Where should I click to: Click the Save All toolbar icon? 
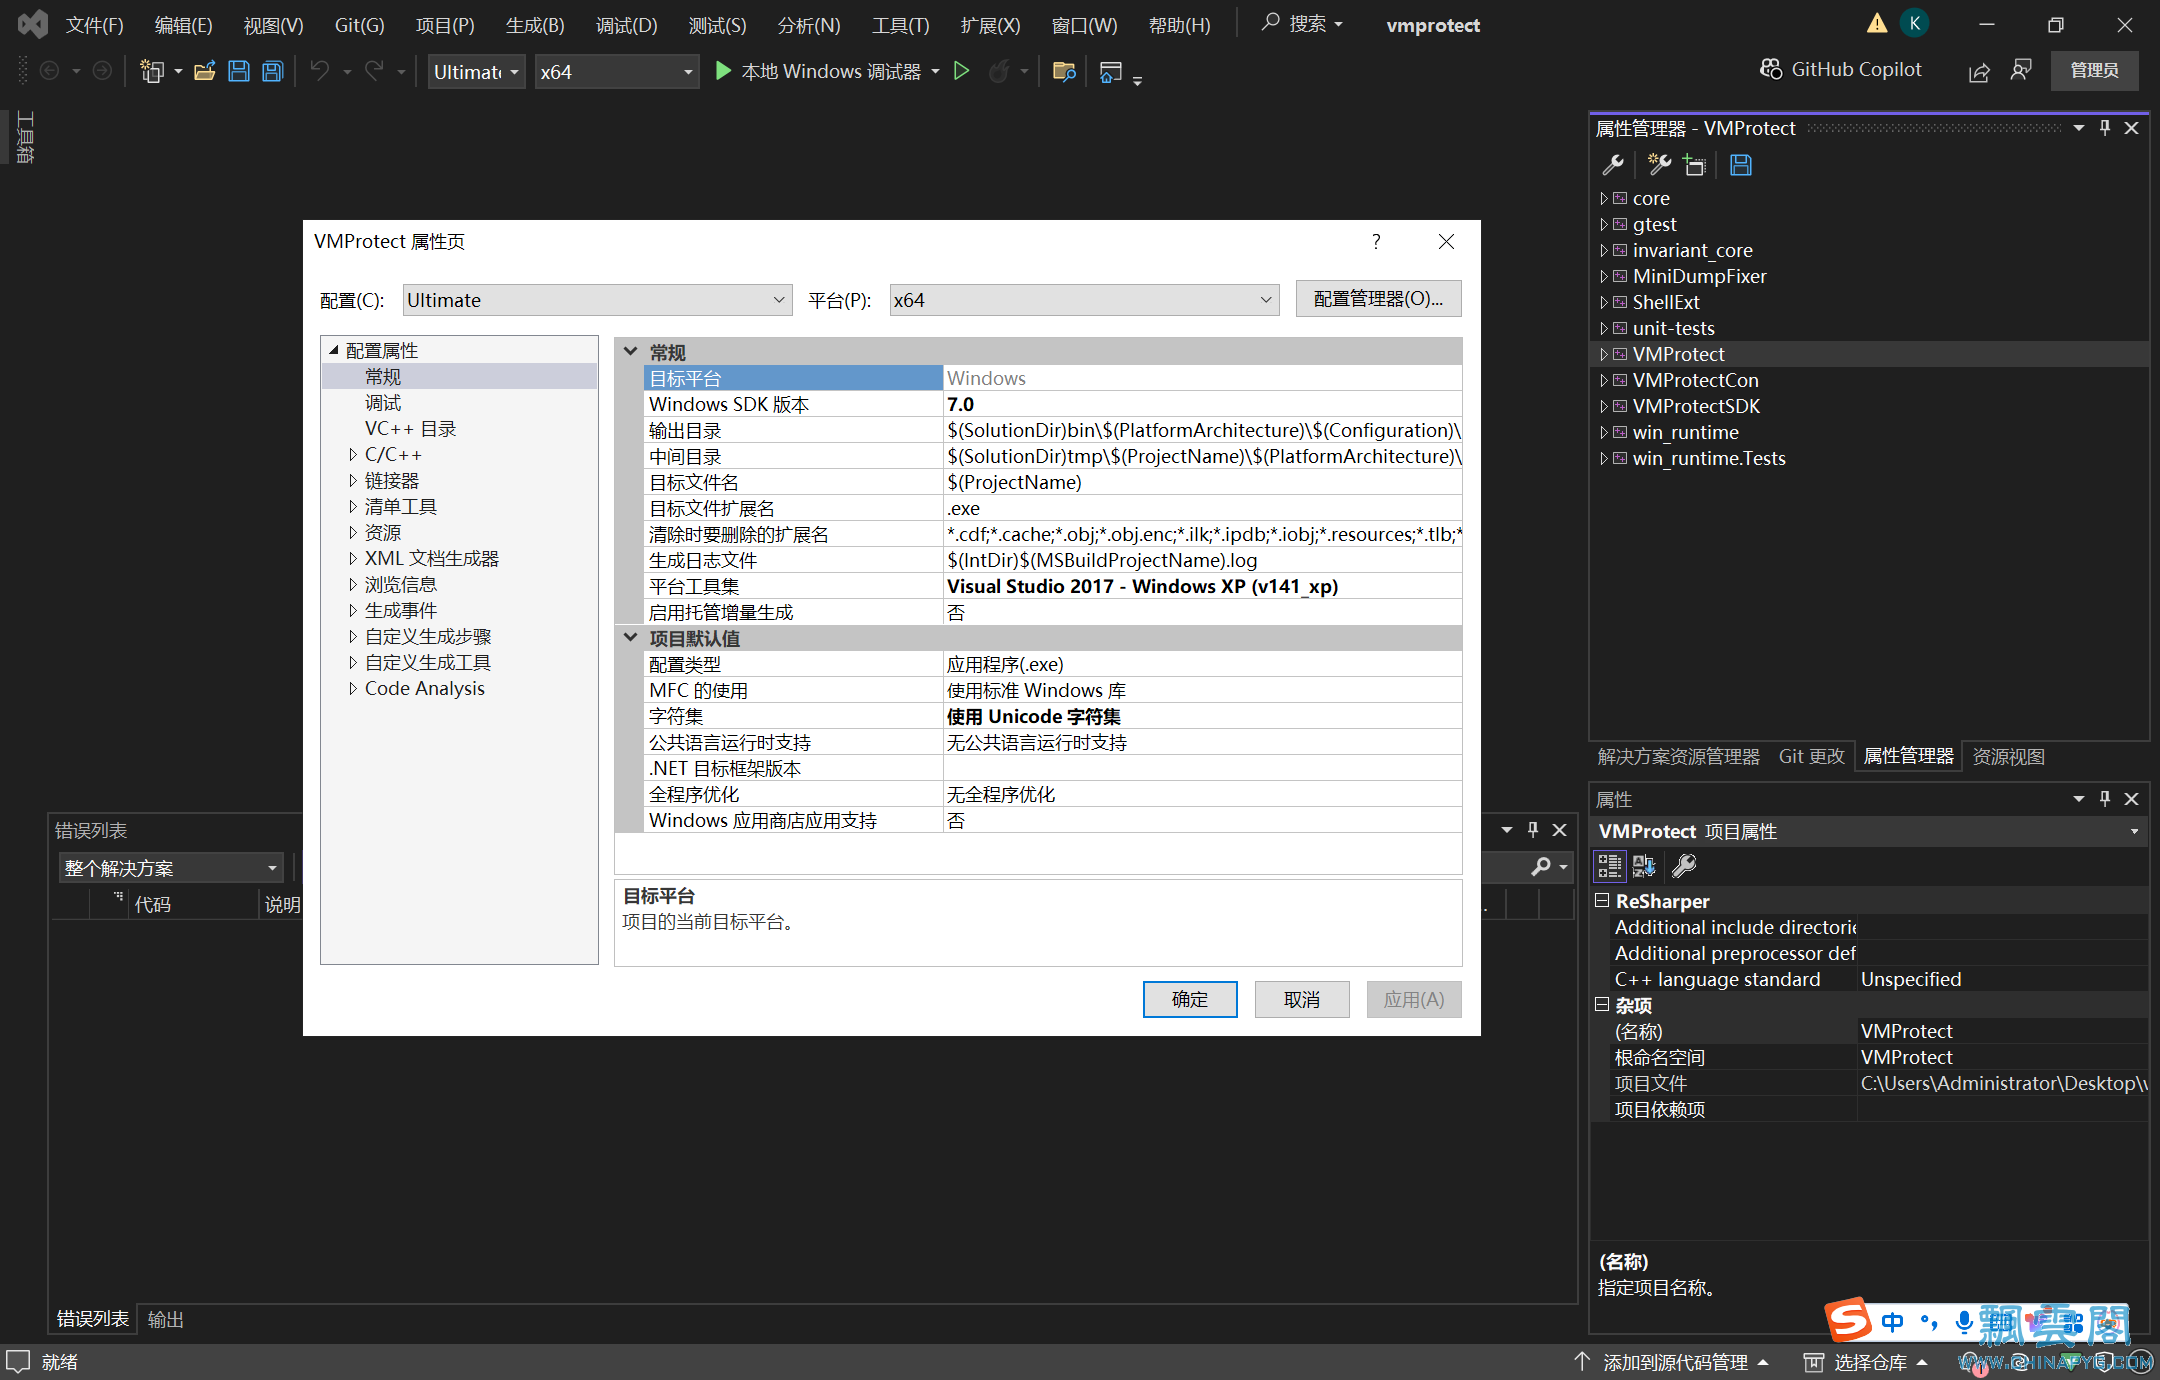[x=272, y=71]
